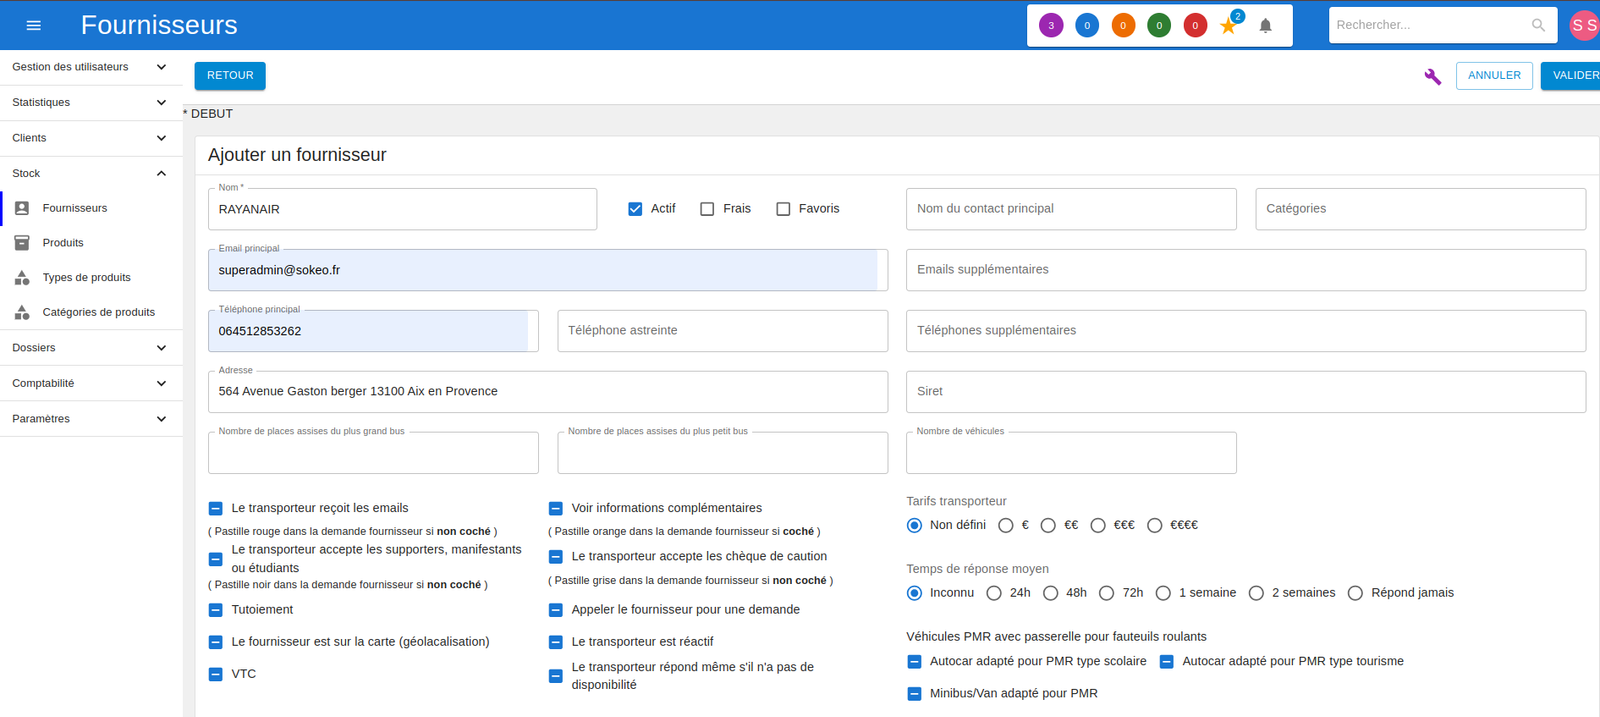Go to Catégories de produits
The image size is (1600, 717).
[98, 312]
